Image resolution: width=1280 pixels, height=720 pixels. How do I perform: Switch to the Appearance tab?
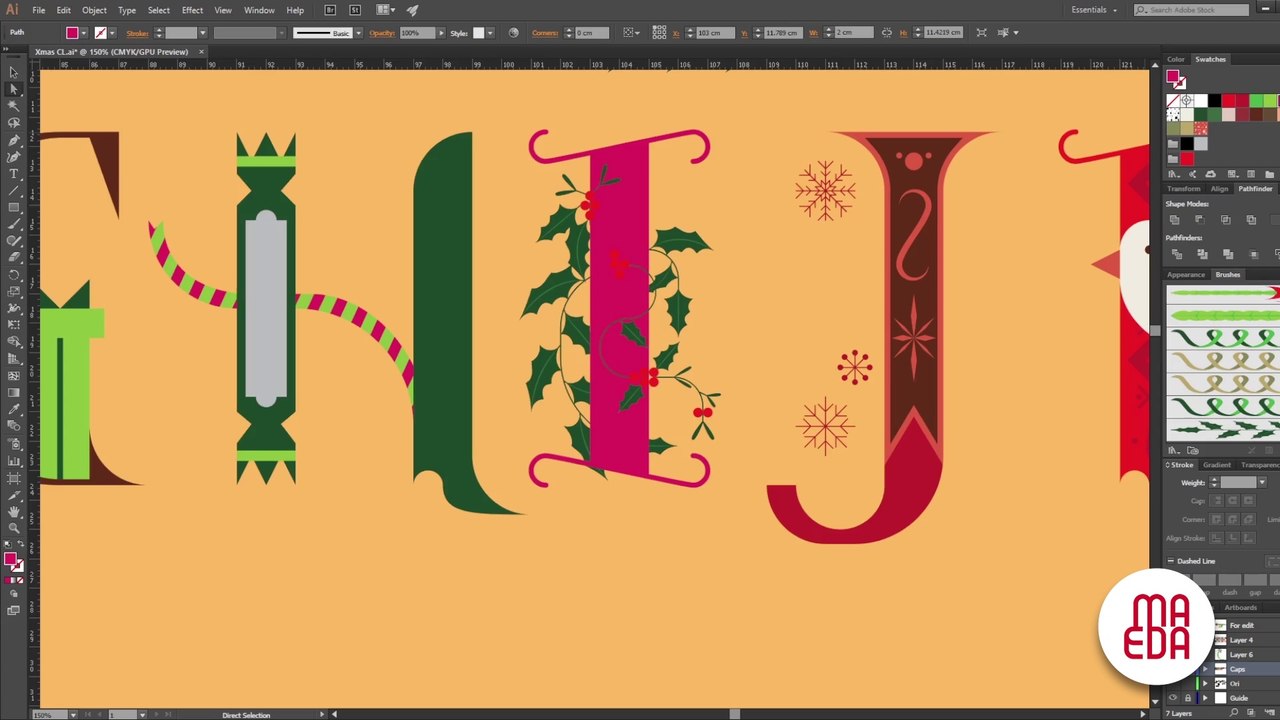(1186, 274)
